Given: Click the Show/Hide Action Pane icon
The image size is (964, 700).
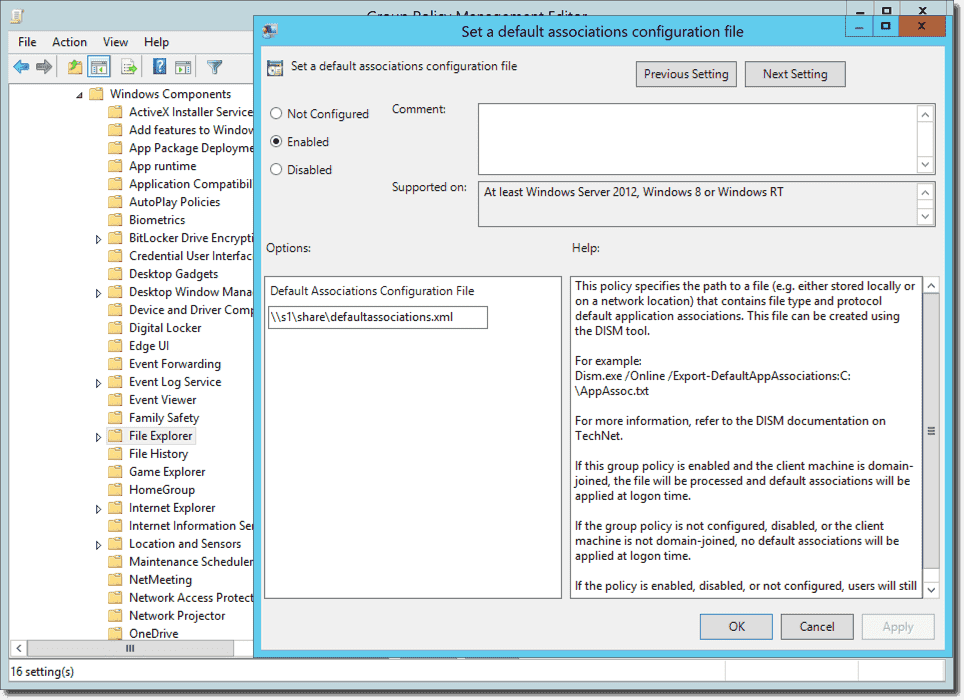Looking at the screenshot, I should pos(184,66).
